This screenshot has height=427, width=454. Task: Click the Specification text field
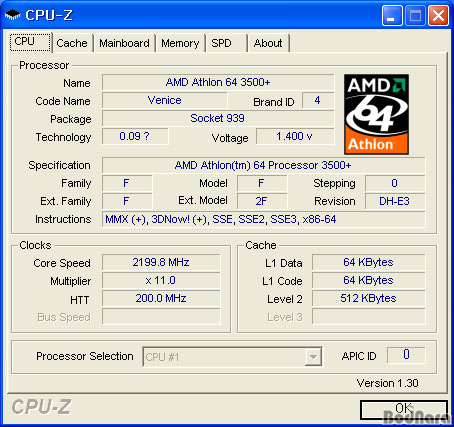(263, 165)
